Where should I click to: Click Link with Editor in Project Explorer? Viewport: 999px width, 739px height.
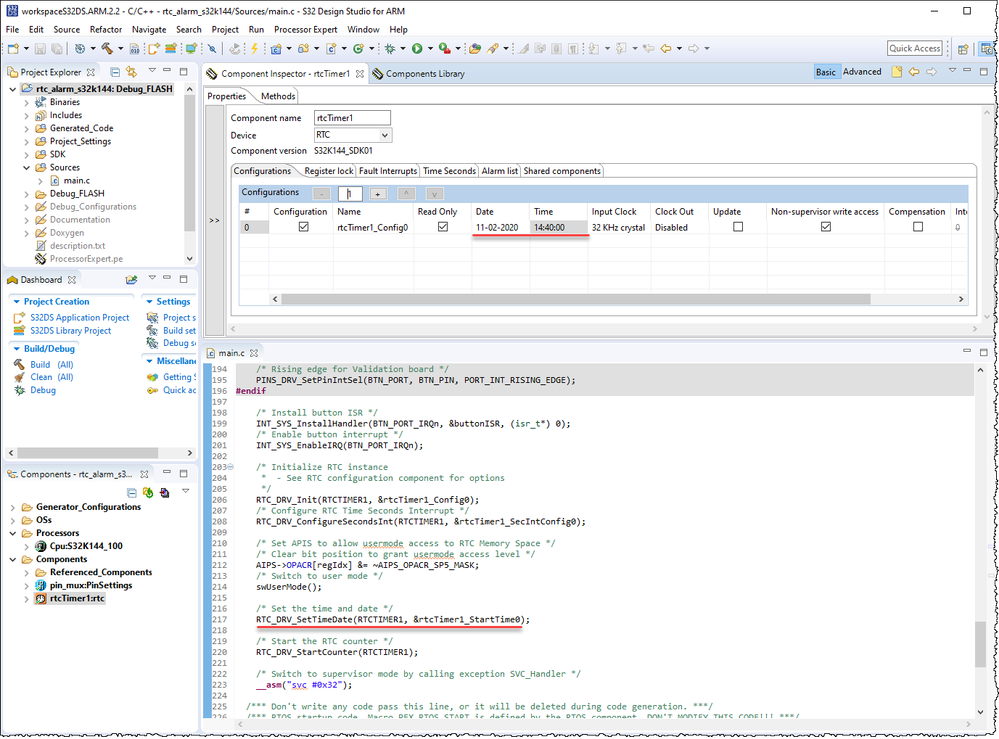pos(132,72)
